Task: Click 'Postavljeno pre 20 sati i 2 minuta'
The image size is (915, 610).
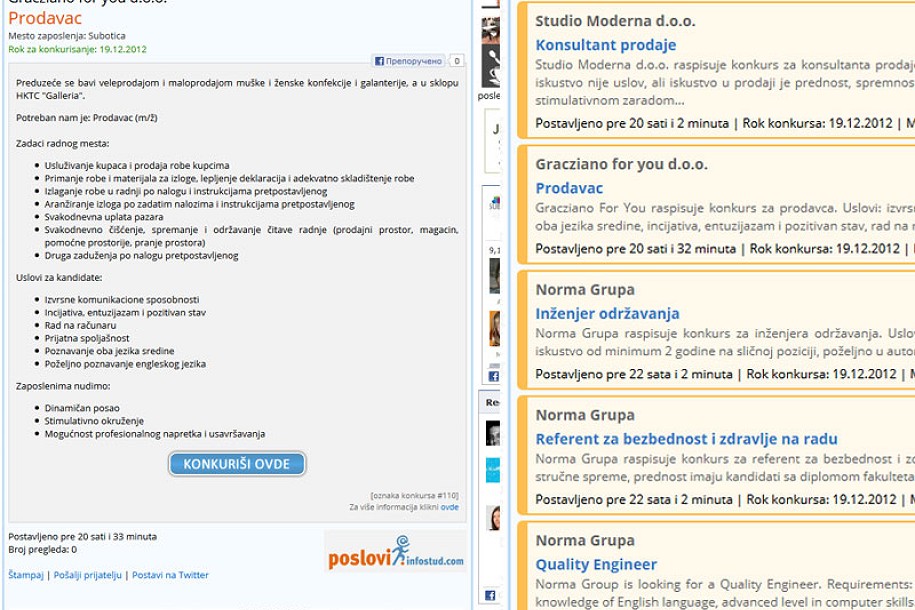Action: pyautogui.click(x=632, y=124)
